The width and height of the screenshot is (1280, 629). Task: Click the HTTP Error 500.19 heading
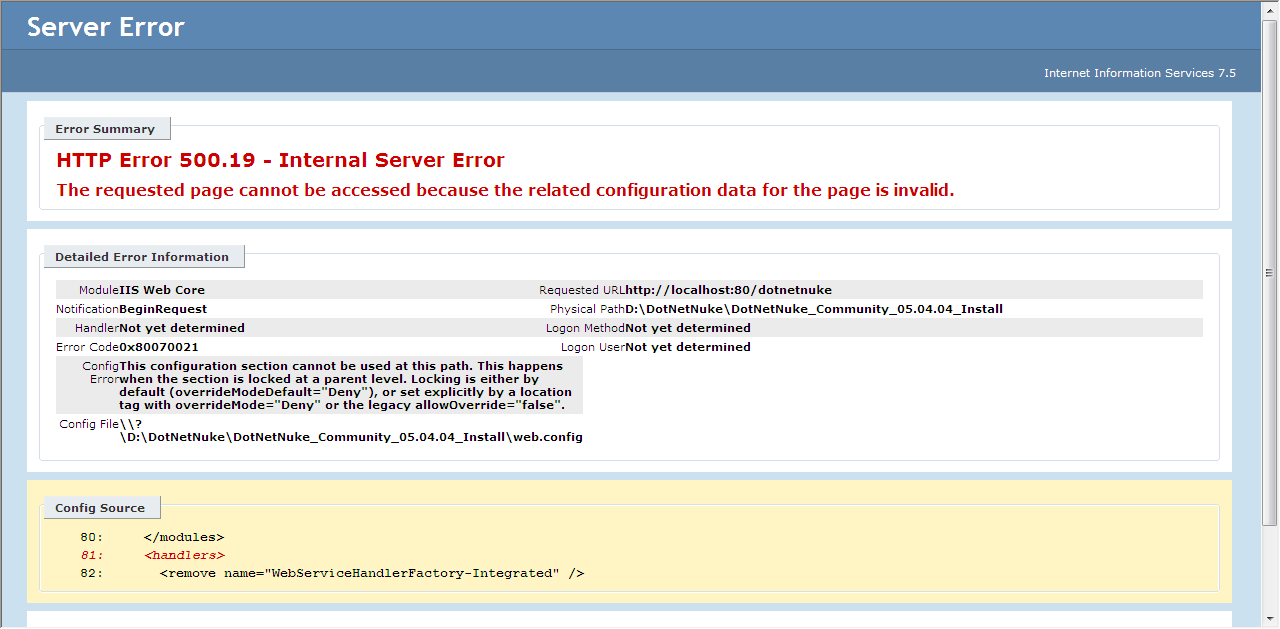coord(281,160)
